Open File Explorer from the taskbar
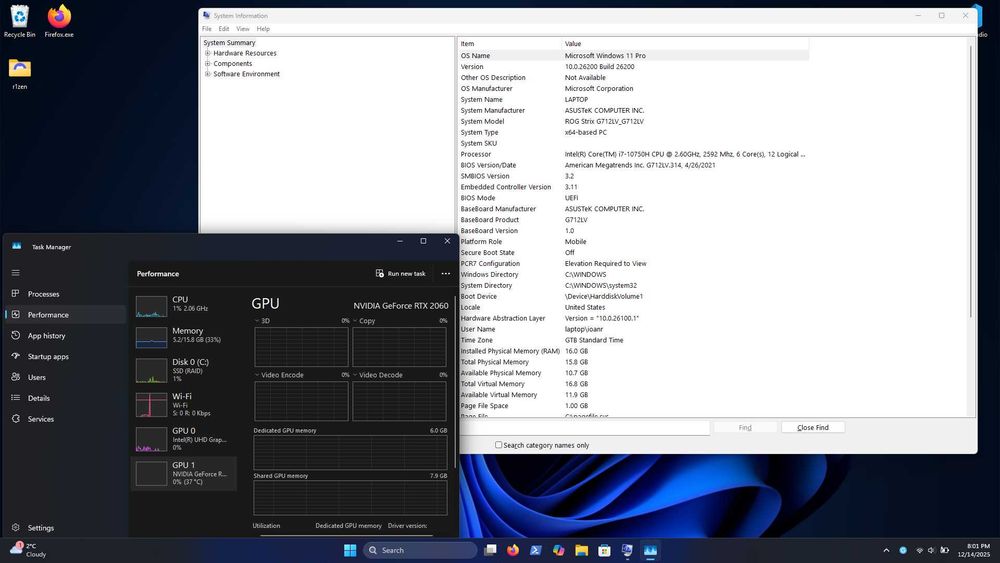1000x563 pixels. click(582, 550)
